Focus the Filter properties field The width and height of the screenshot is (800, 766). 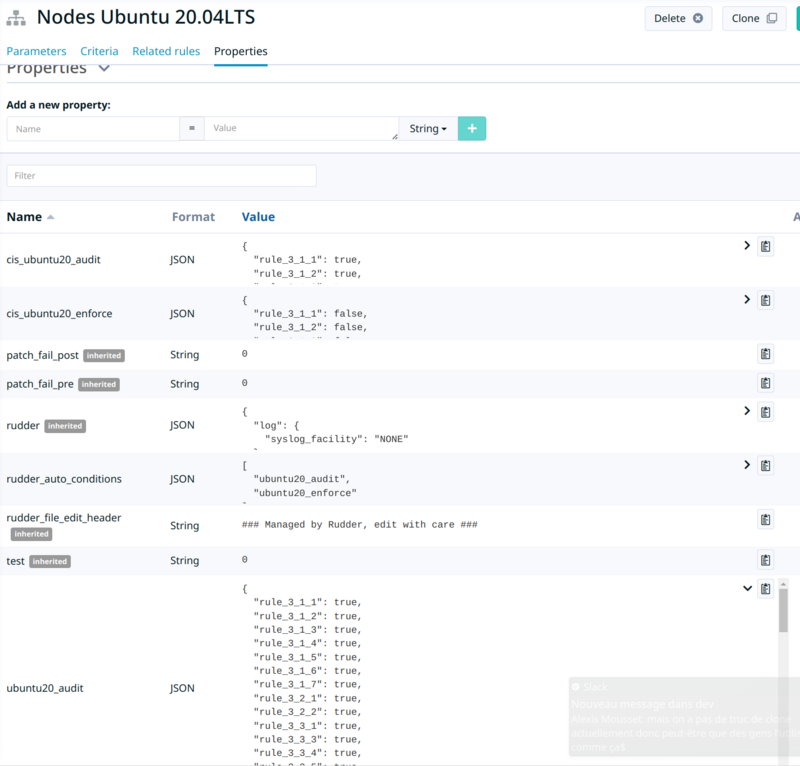(x=161, y=176)
